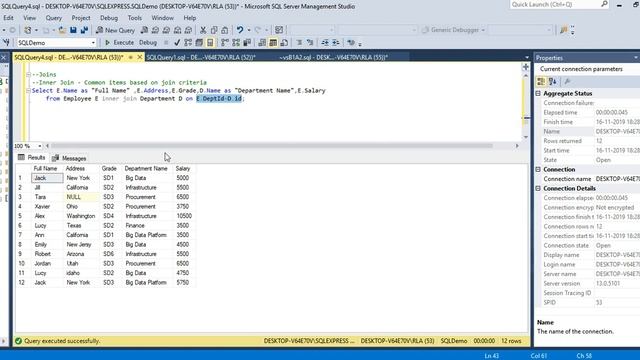Click the Database Engine Query icon after New Query

pyautogui.click(x=144, y=30)
